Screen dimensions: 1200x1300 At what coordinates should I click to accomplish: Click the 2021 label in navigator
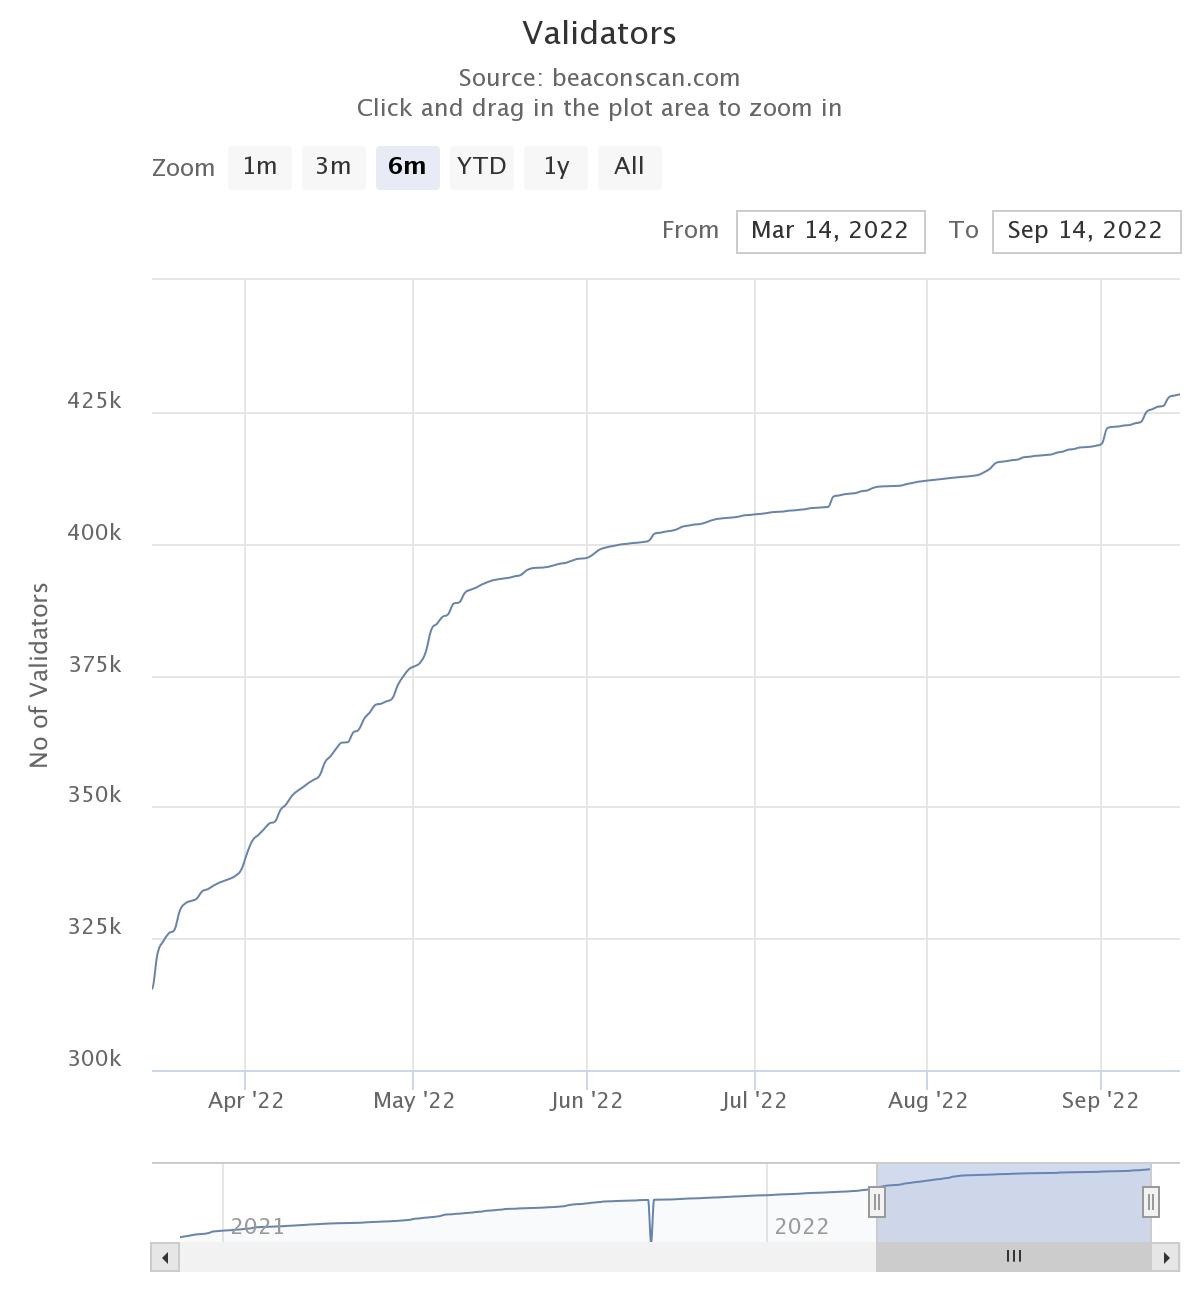click(x=257, y=1226)
